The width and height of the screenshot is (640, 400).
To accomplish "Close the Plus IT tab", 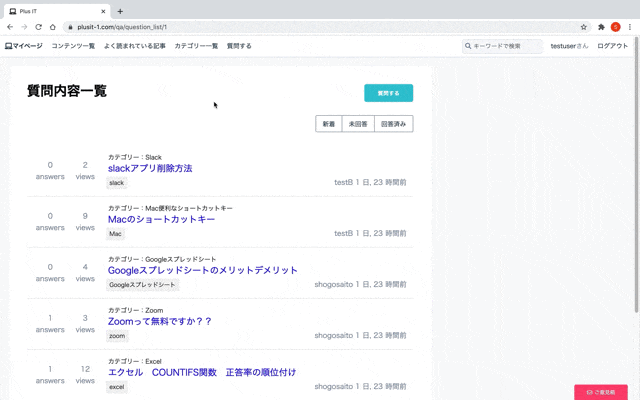I will (103, 11).
